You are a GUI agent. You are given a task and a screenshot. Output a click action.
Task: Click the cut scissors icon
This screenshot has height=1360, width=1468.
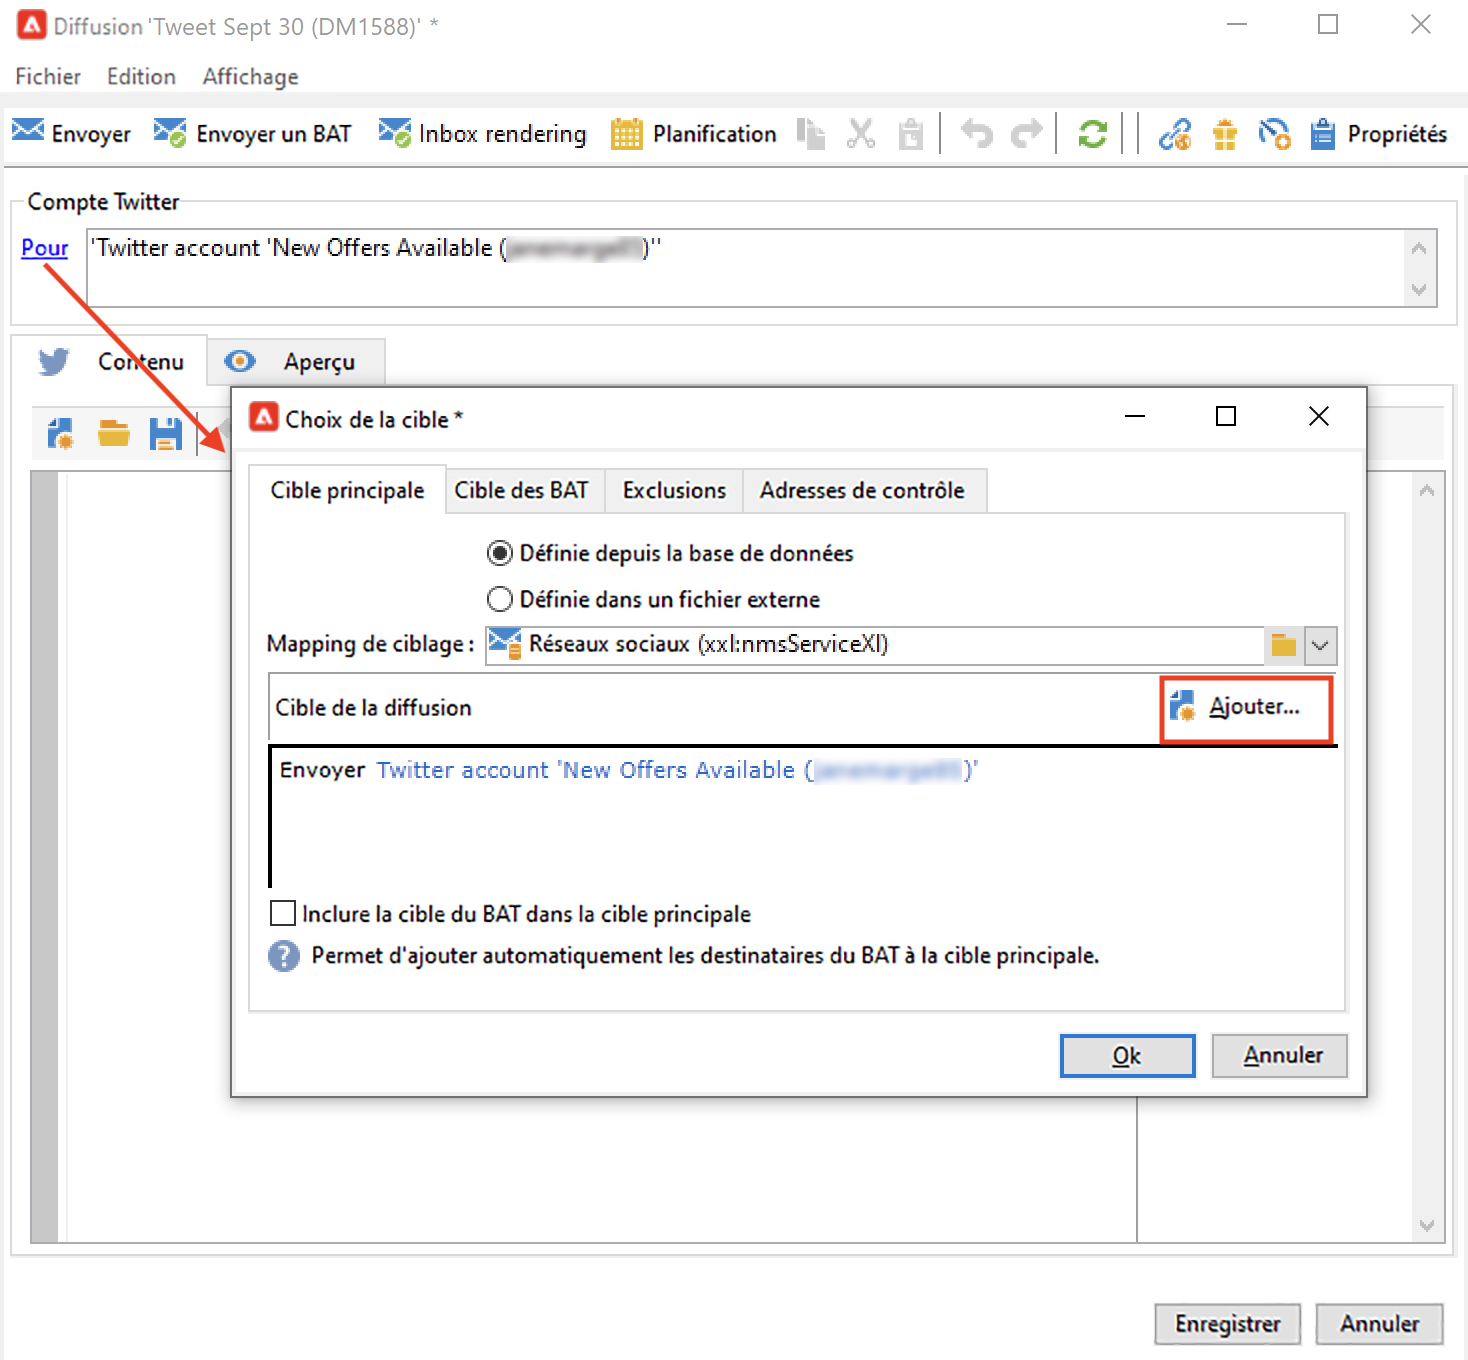click(x=860, y=133)
